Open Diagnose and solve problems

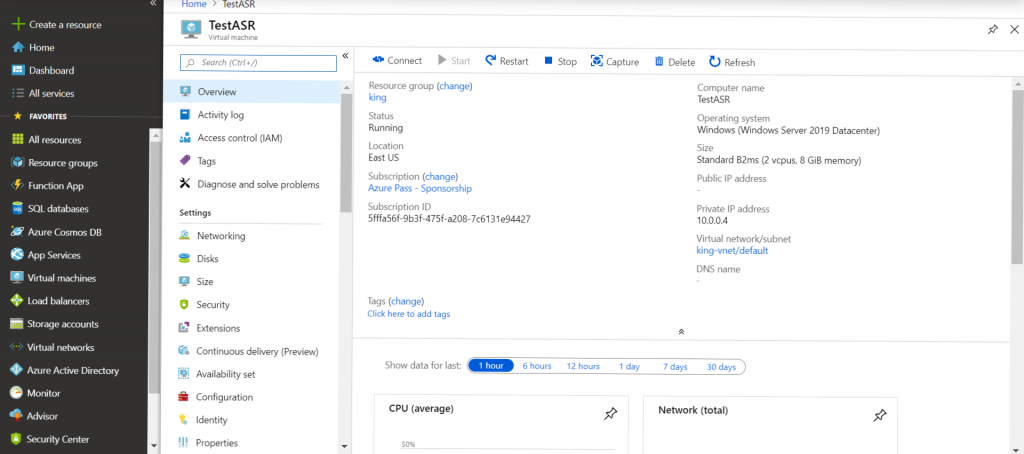point(251,184)
